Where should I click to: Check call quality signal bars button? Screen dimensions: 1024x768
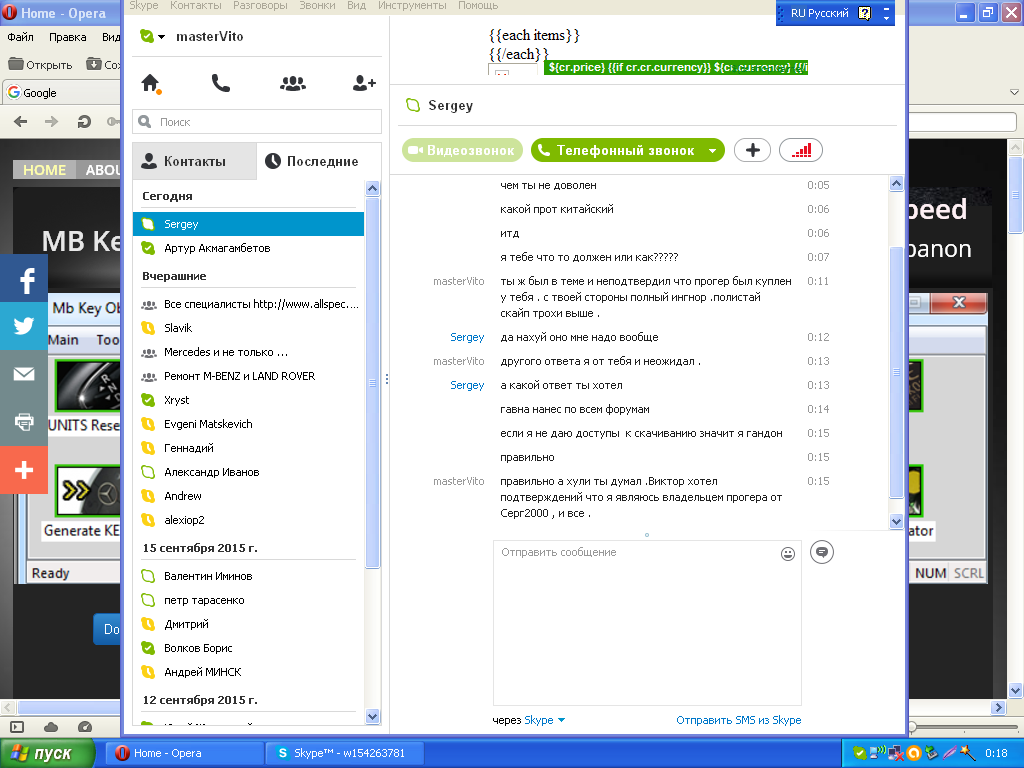[x=801, y=150]
